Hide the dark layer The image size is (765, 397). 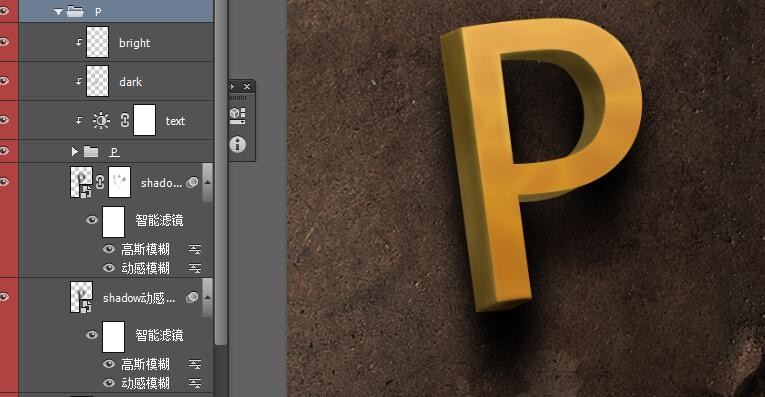(4, 81)
